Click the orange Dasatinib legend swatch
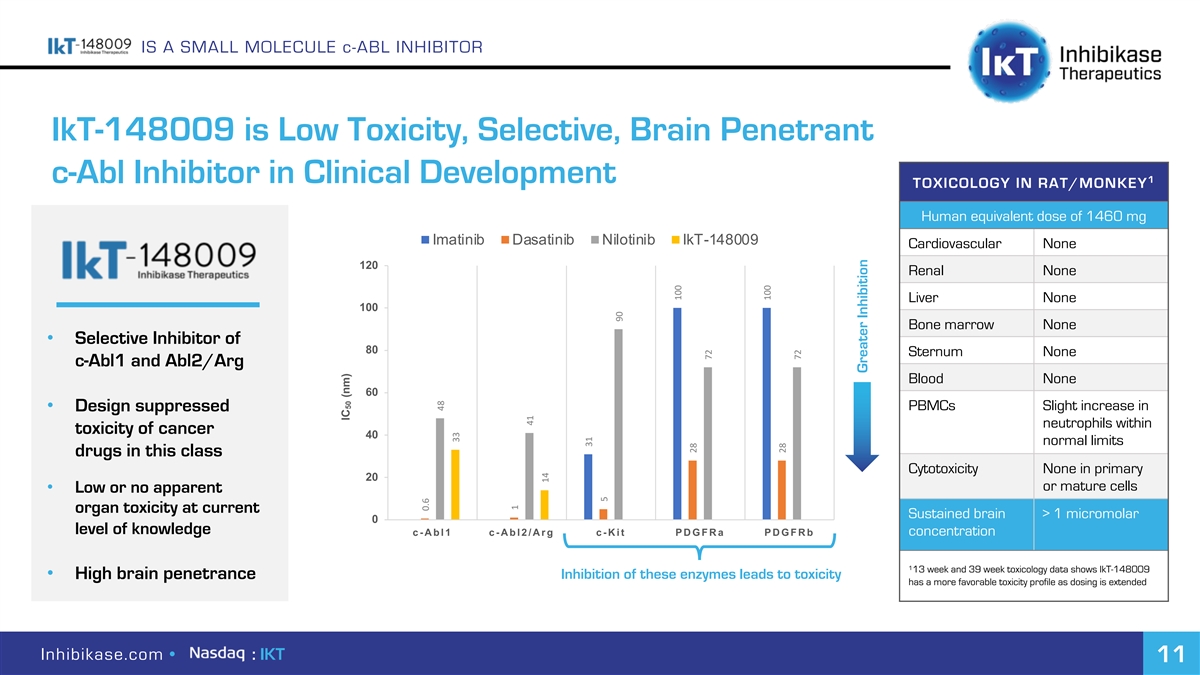This screenshot has height=675, width=1200. [x=505, y=240]
